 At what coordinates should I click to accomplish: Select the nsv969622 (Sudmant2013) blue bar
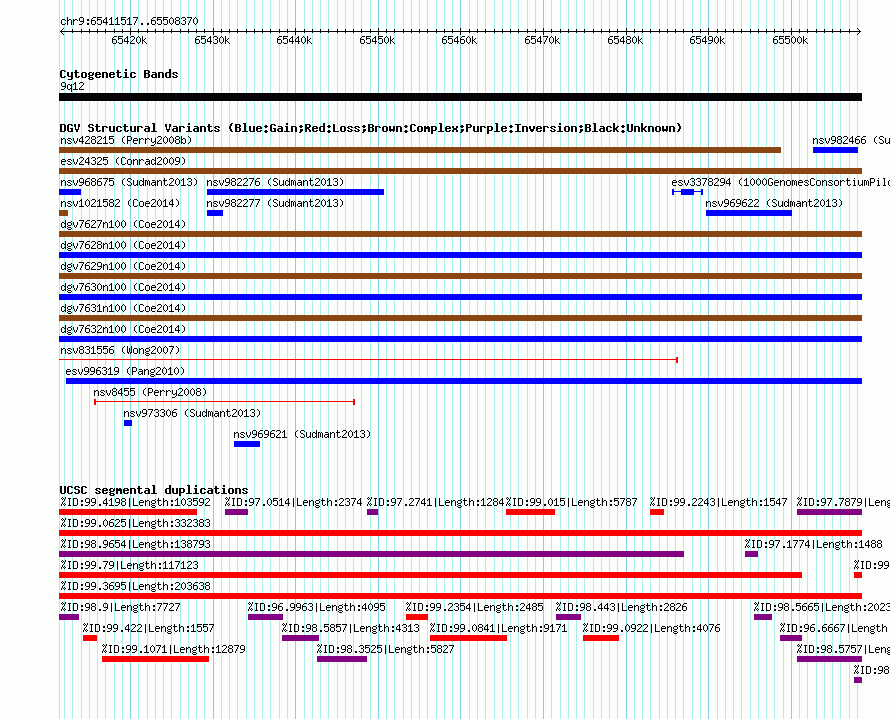[x=749, y=213]
